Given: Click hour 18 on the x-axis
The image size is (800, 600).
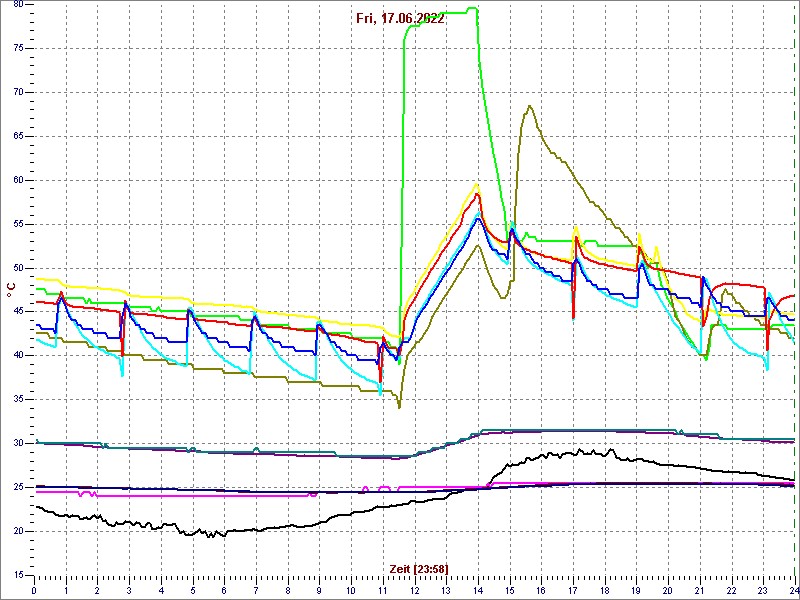Looking at the screenshot, I should (604, 590).
